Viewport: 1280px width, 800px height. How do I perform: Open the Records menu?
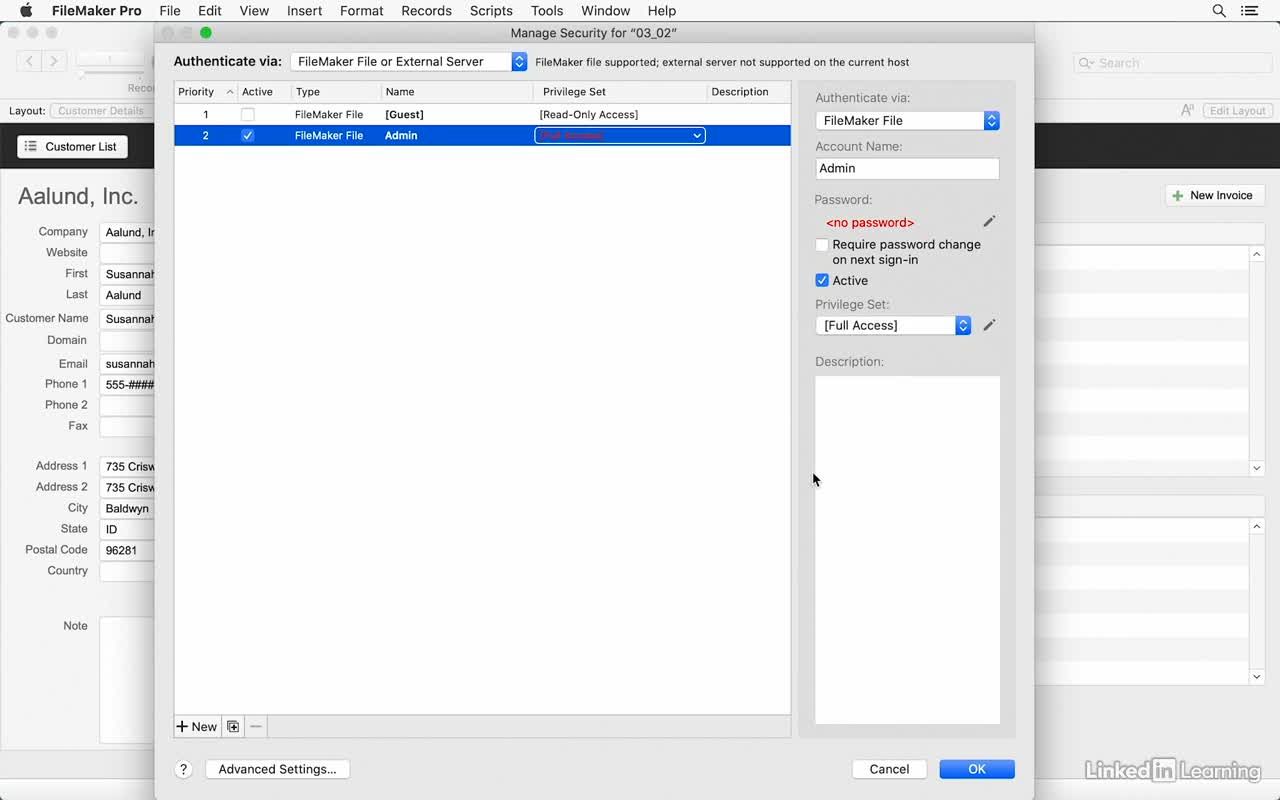pyautogui.click(x=427, y=11)
